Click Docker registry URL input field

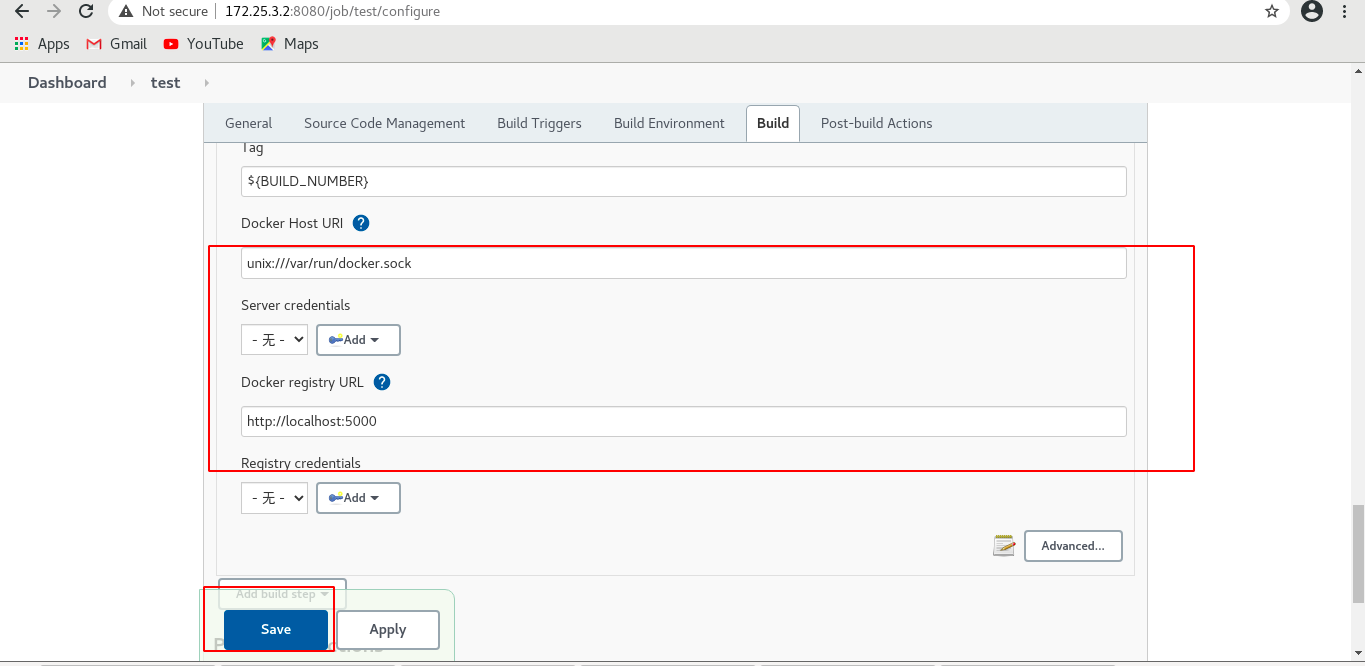pos(684,421)
